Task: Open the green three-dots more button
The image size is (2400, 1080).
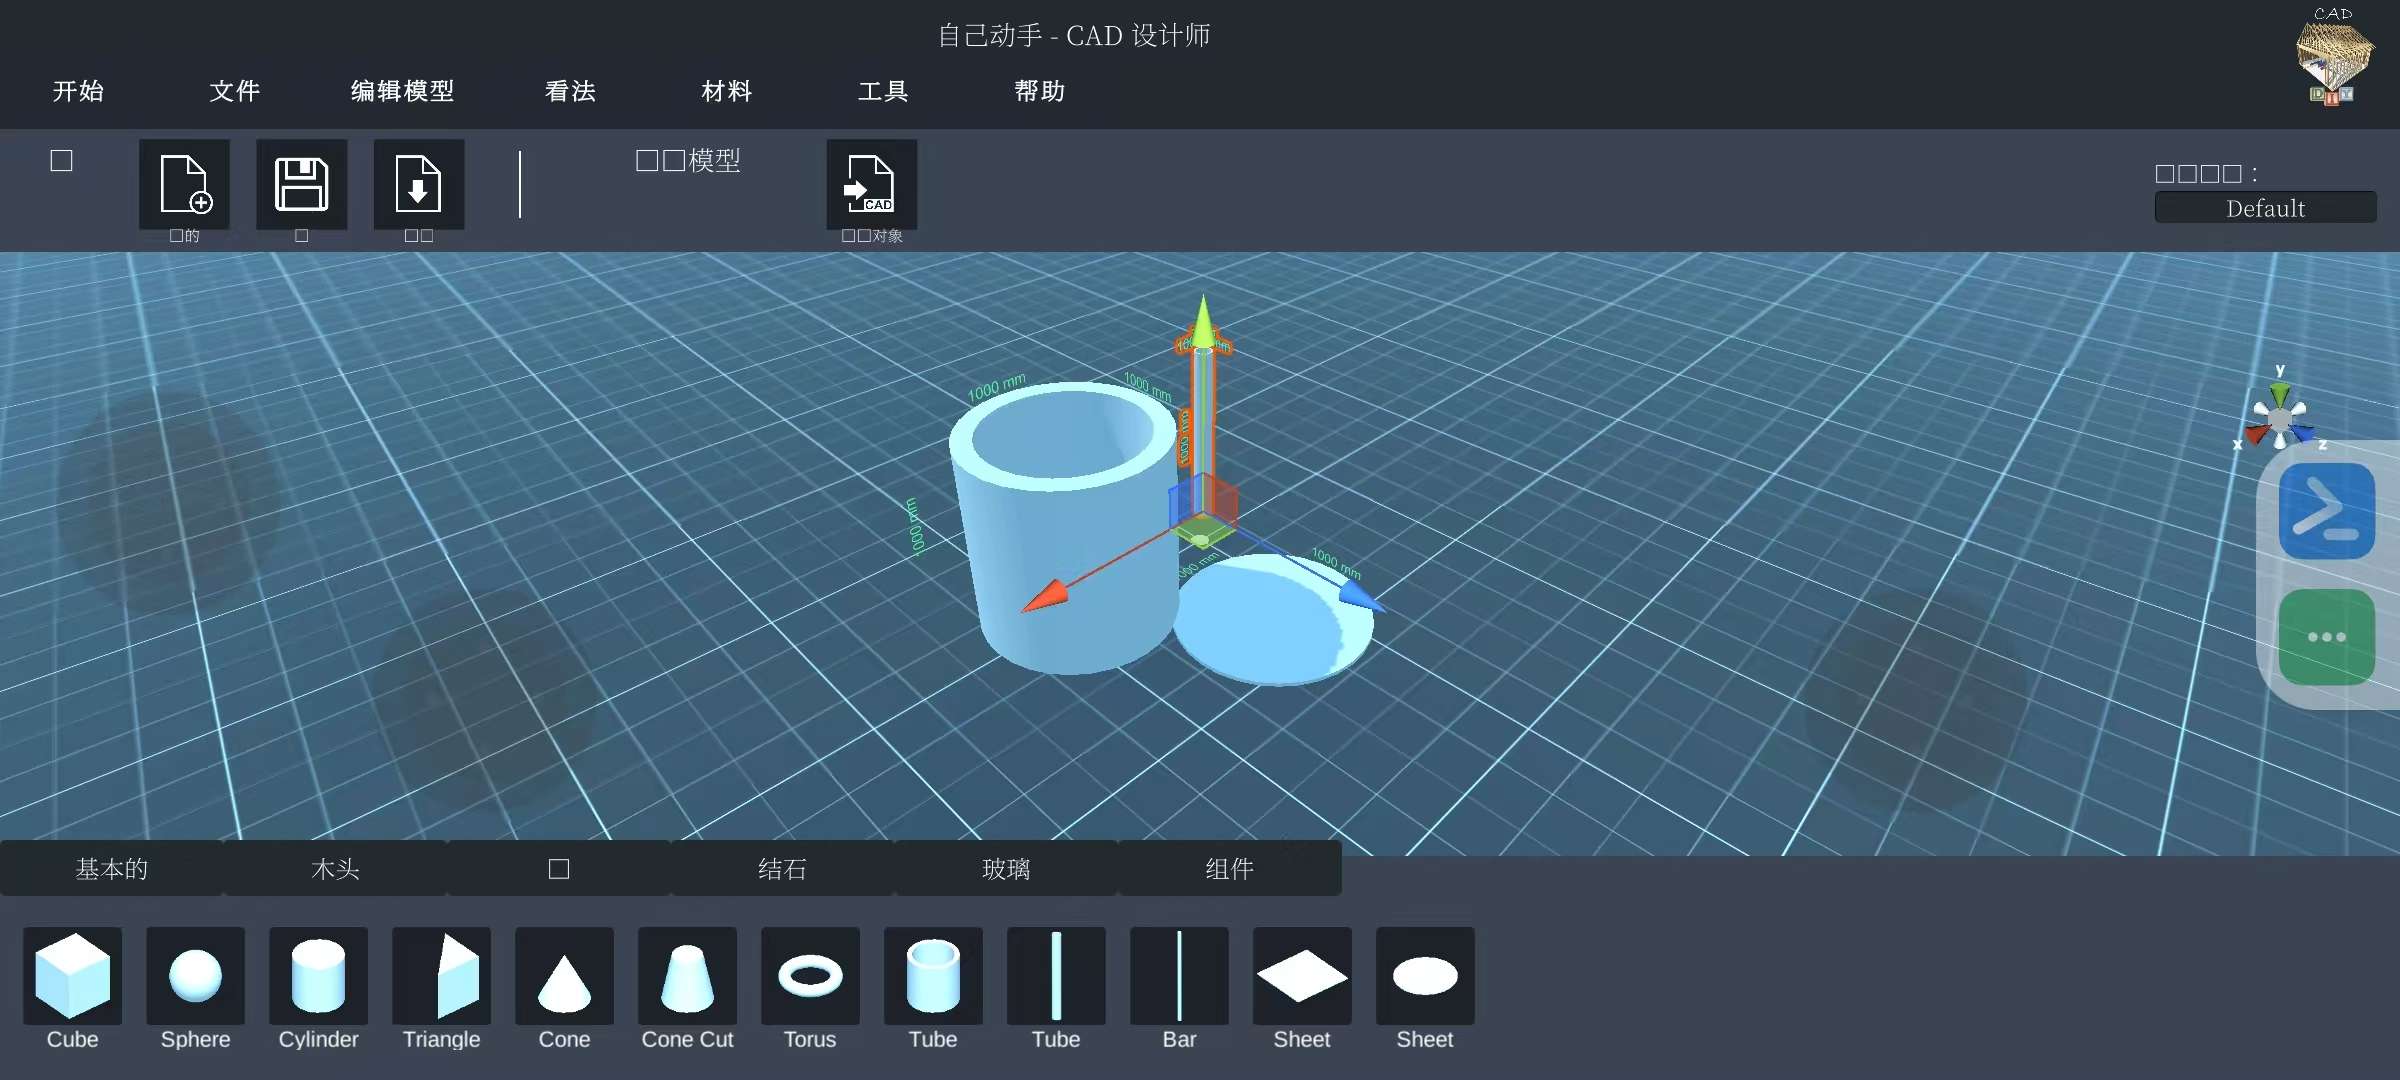Action: click(x=2327, y=637)
